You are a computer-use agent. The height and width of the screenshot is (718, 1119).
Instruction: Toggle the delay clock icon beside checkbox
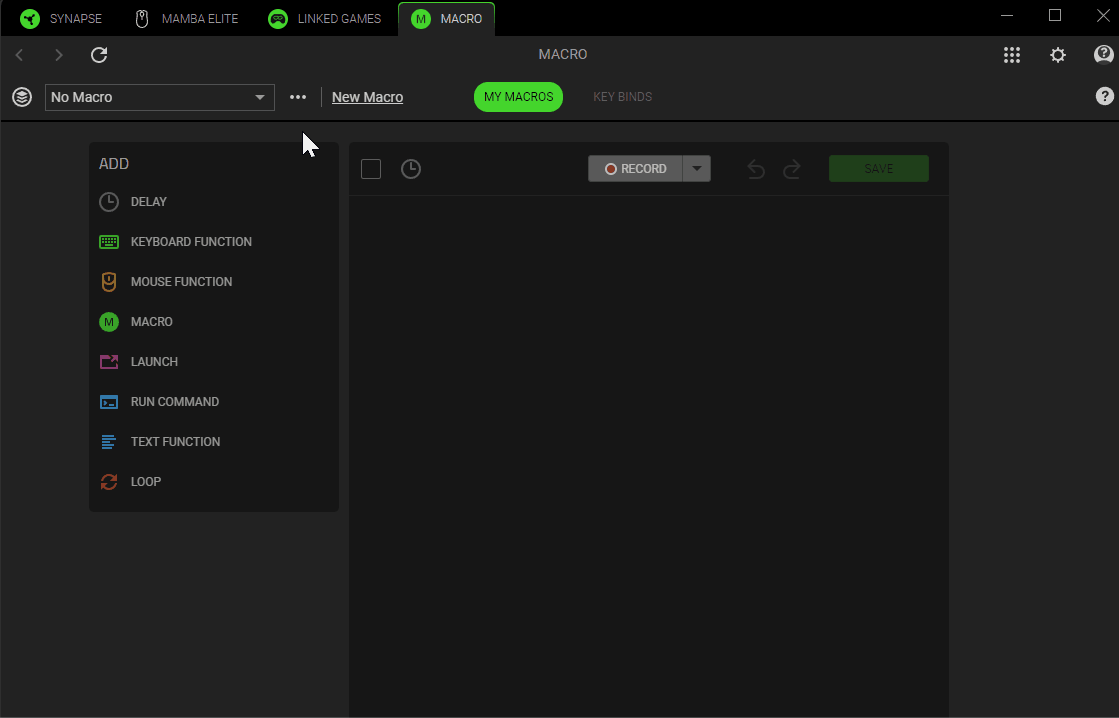pyautogui.click(x=411, y=169)
